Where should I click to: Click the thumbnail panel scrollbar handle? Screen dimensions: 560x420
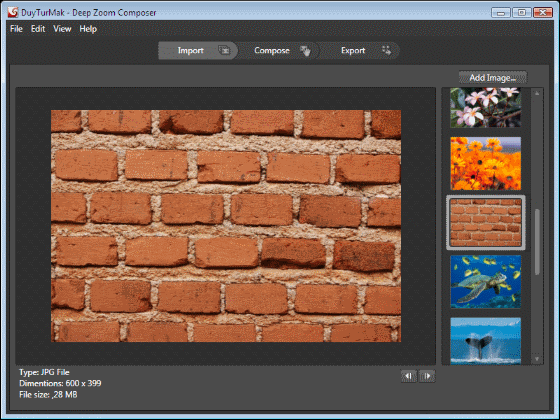[537, 242]
